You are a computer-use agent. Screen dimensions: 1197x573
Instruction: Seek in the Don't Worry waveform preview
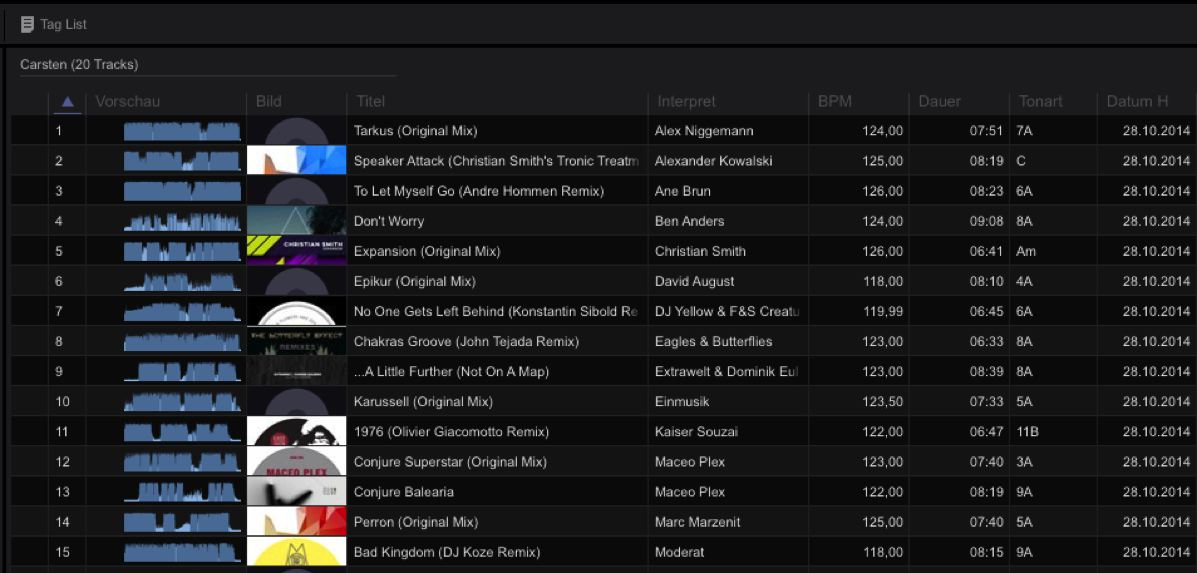(182, 222)
